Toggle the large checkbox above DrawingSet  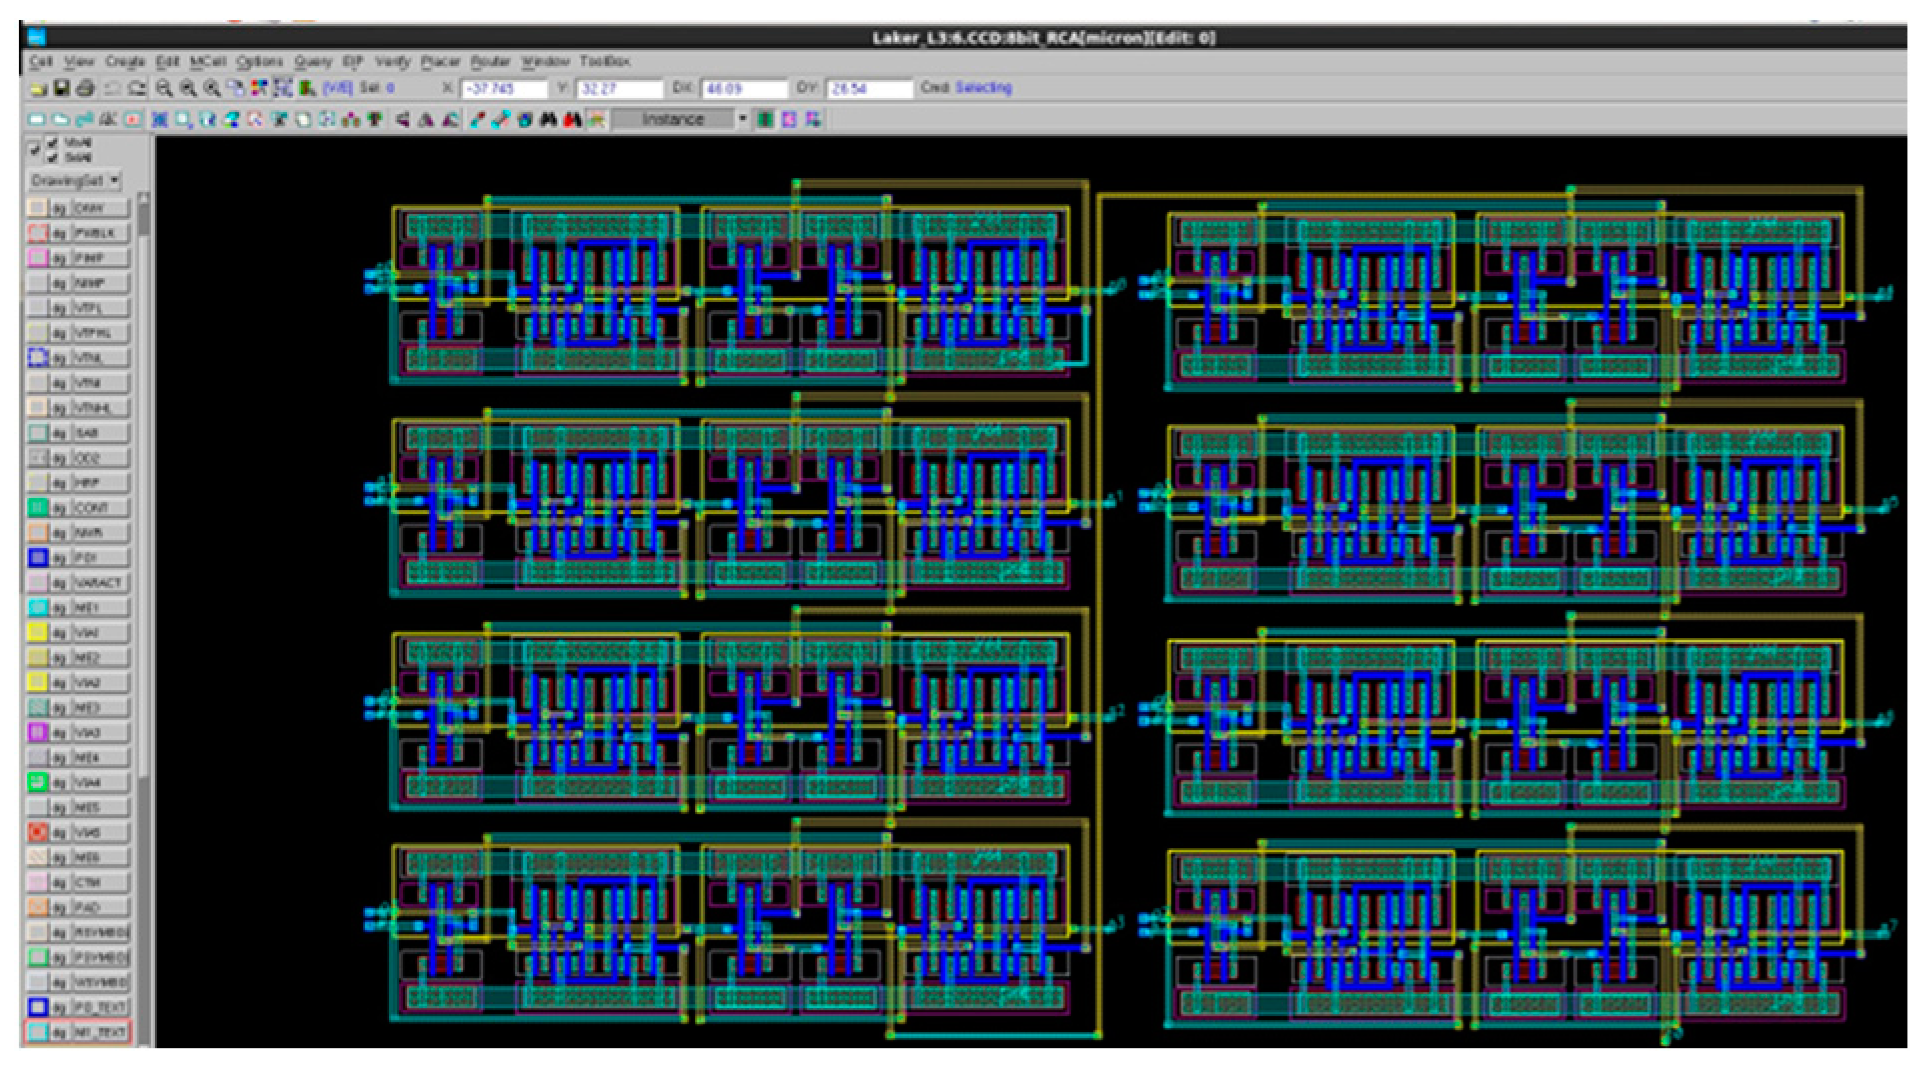point(35,150)
